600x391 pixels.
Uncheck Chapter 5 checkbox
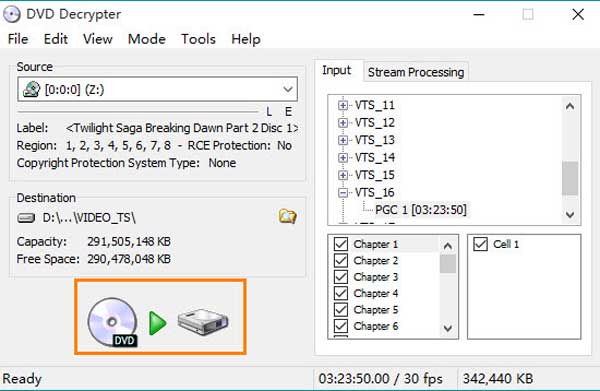(x=341, y=310)
